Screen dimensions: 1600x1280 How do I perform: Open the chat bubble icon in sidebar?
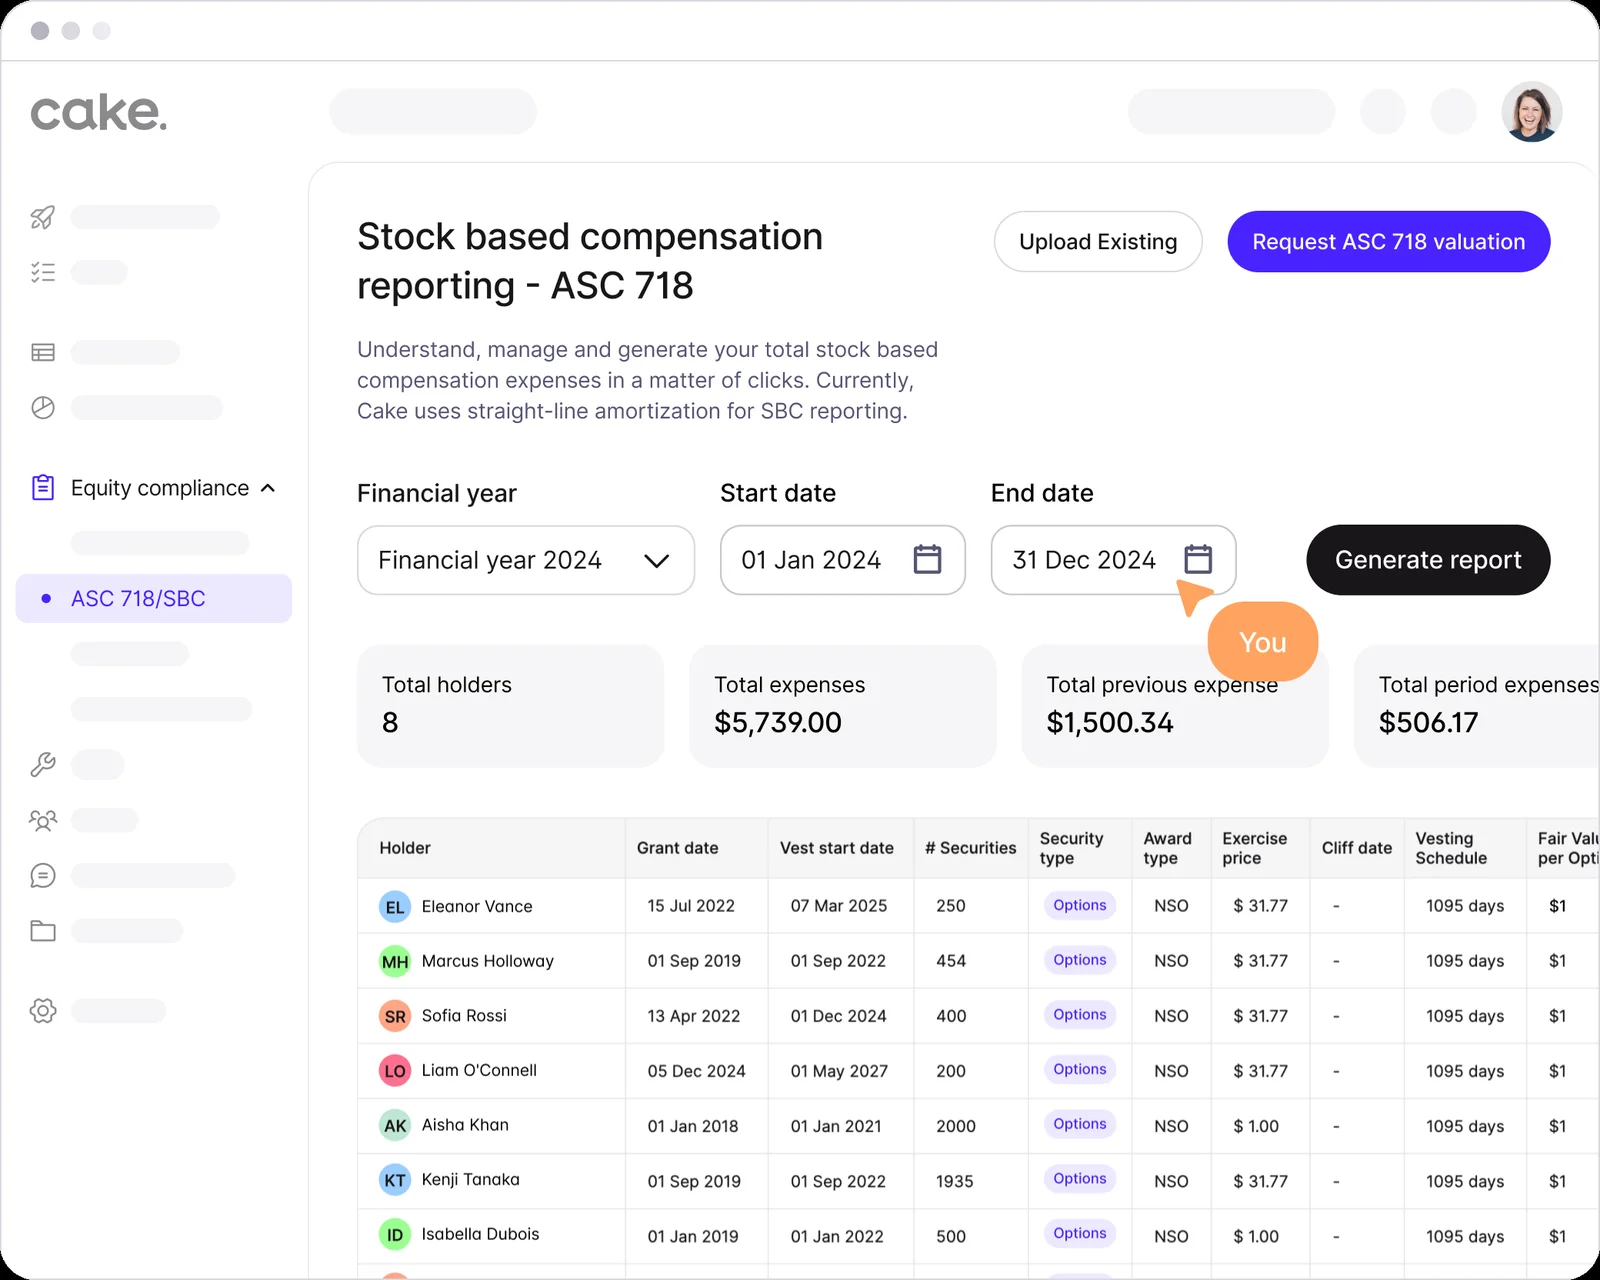click(x=43, y=876)
